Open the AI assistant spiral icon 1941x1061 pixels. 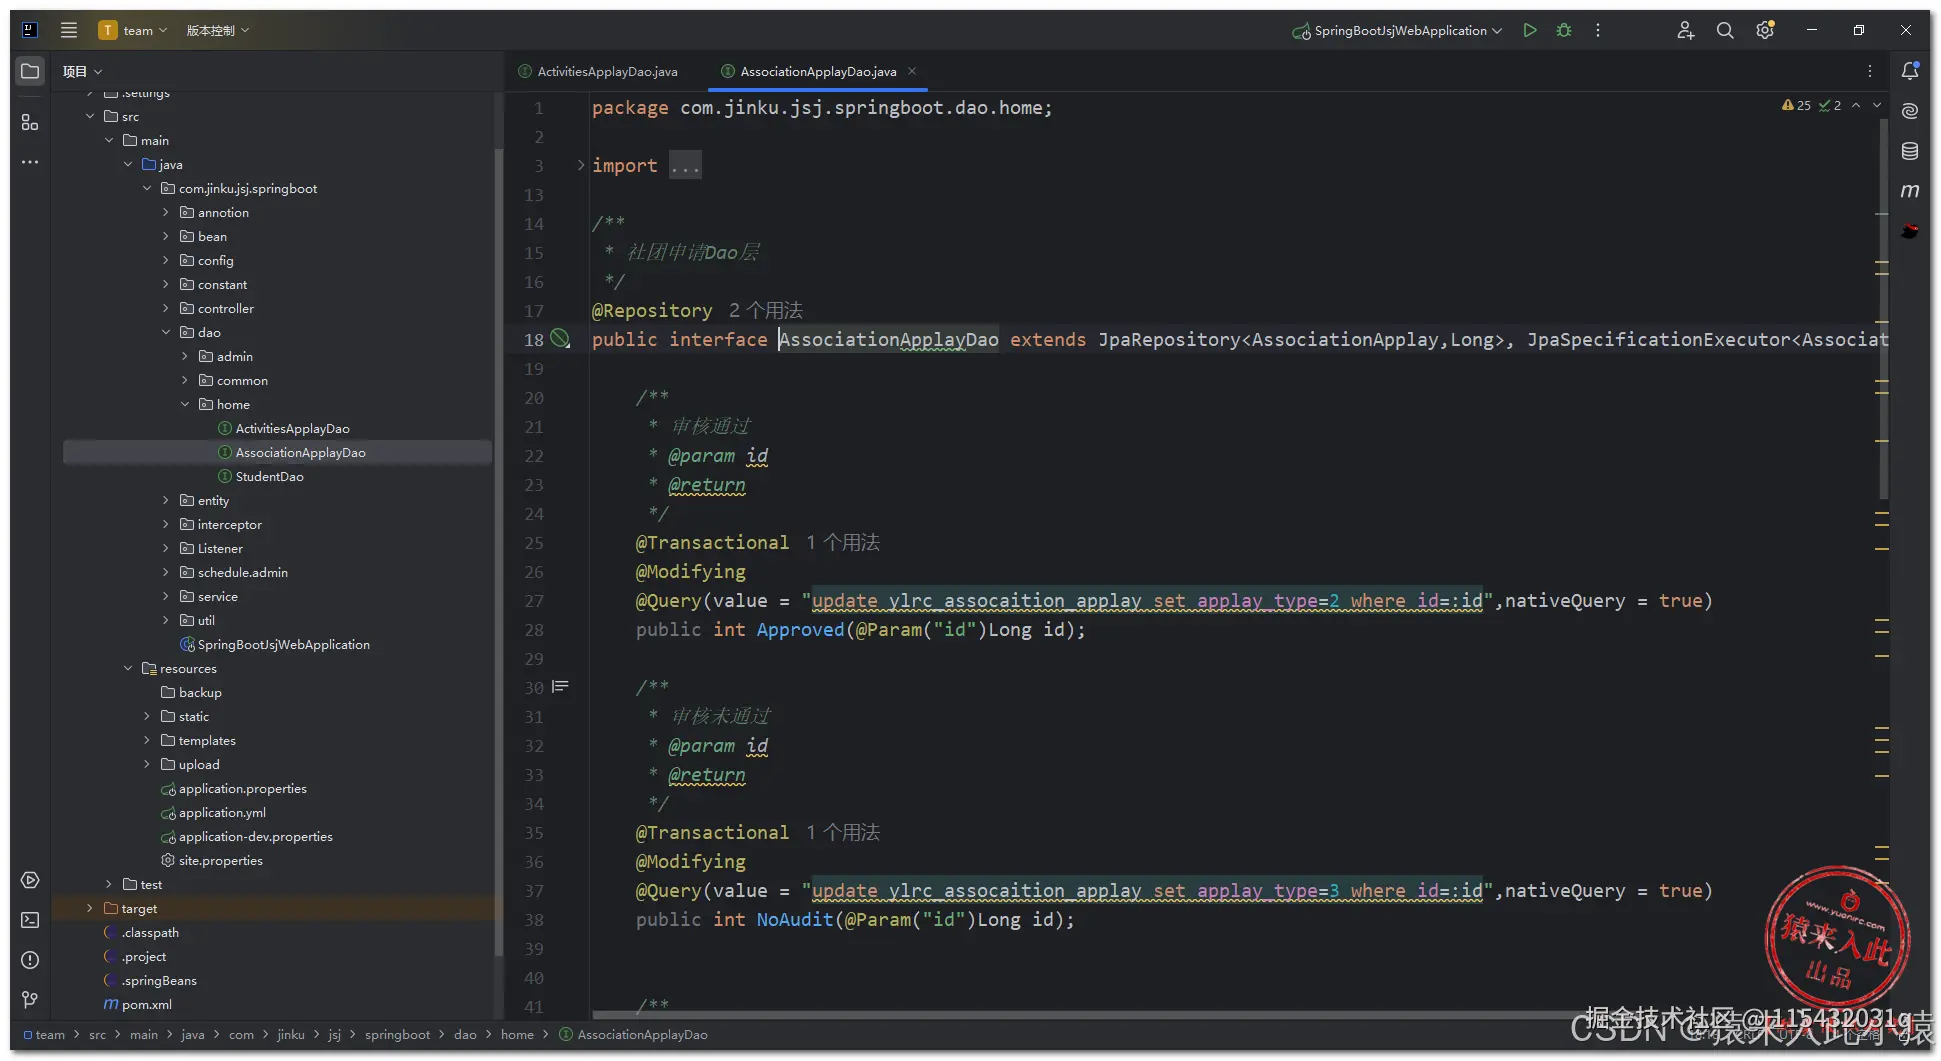(1910, 111)
